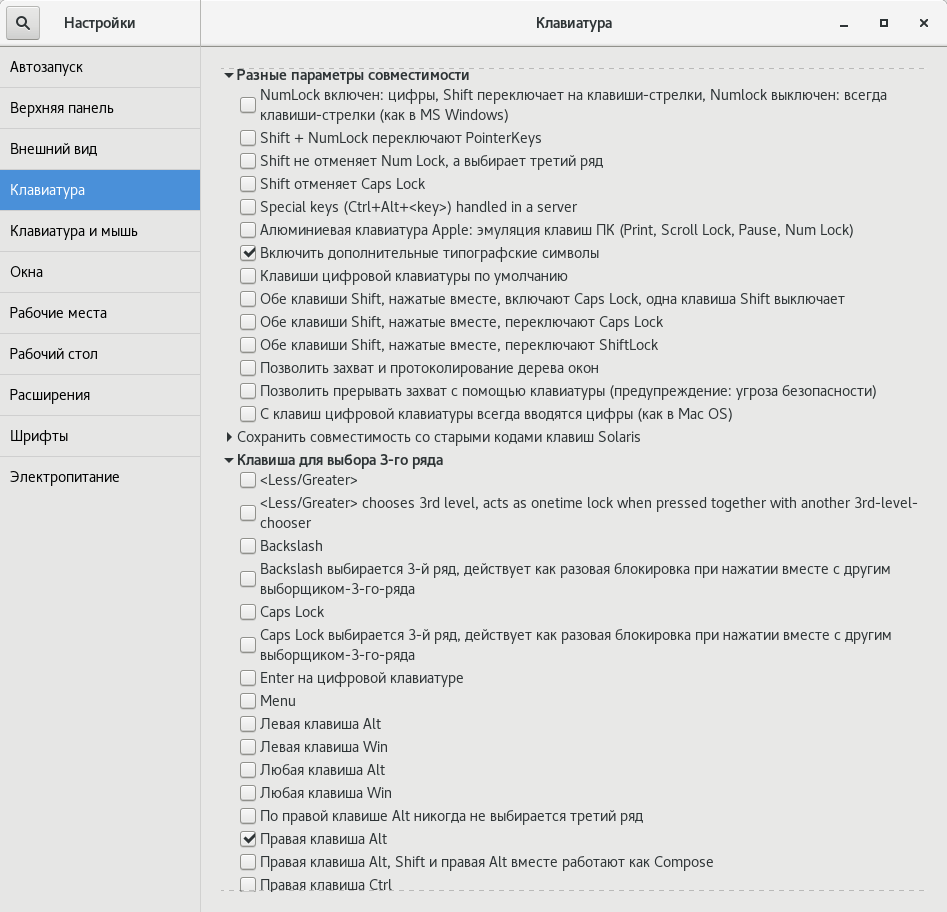Tick Правая клавиша Ctrl checkbox

pos(248,884)
